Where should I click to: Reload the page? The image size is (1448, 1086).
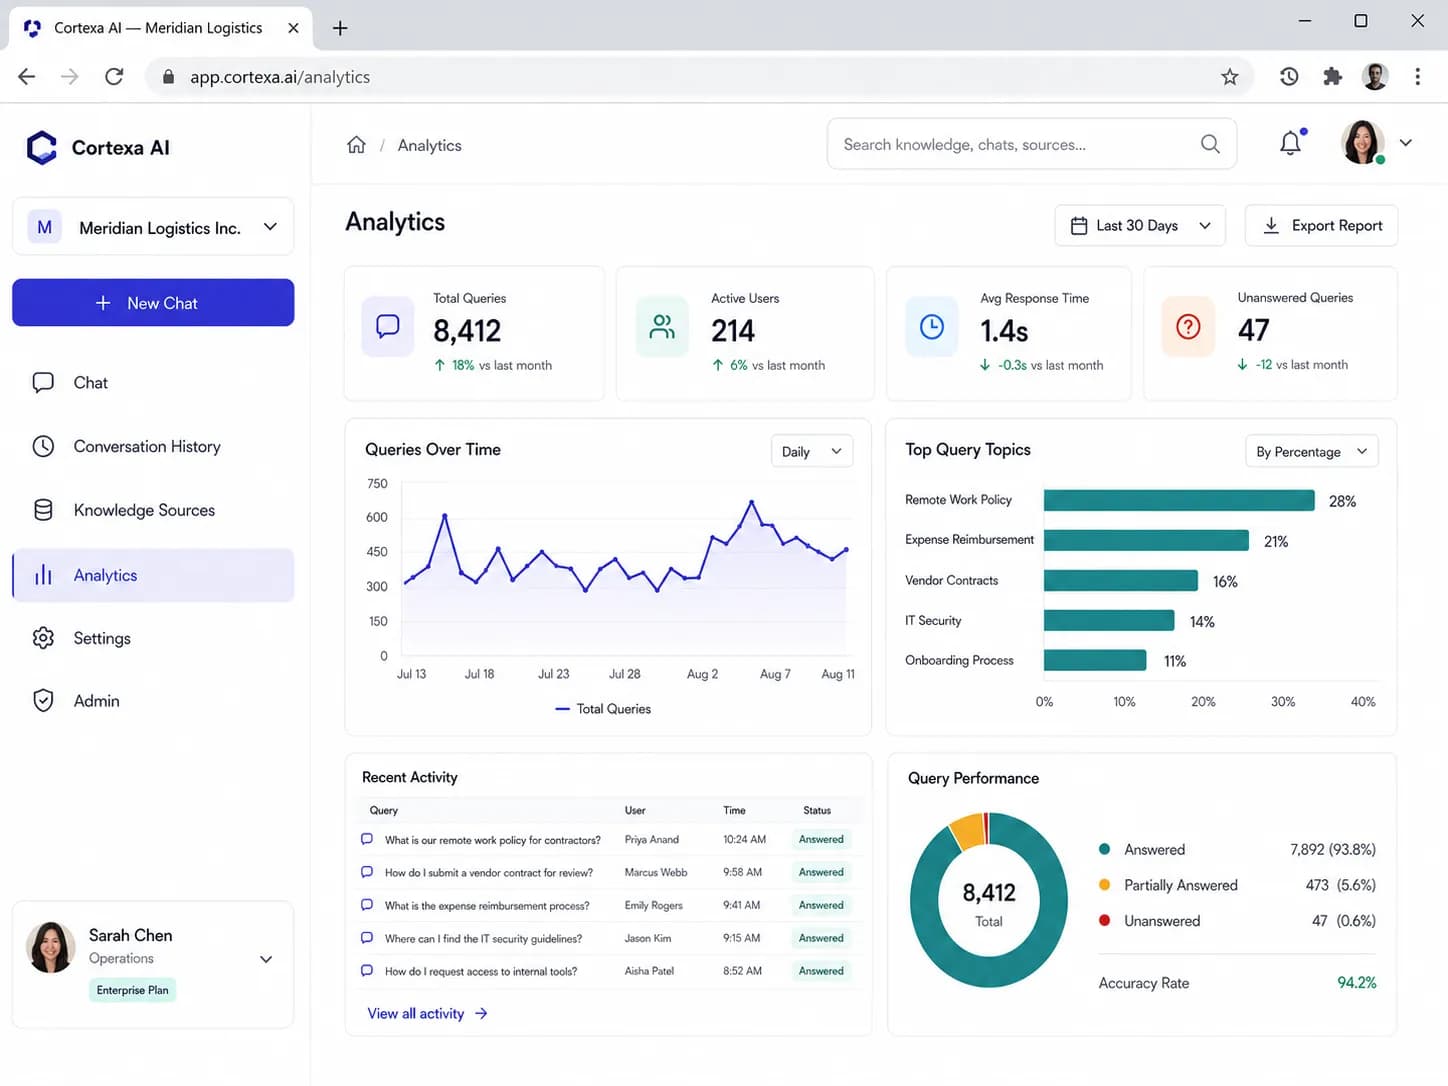click(x=114, y=77)
